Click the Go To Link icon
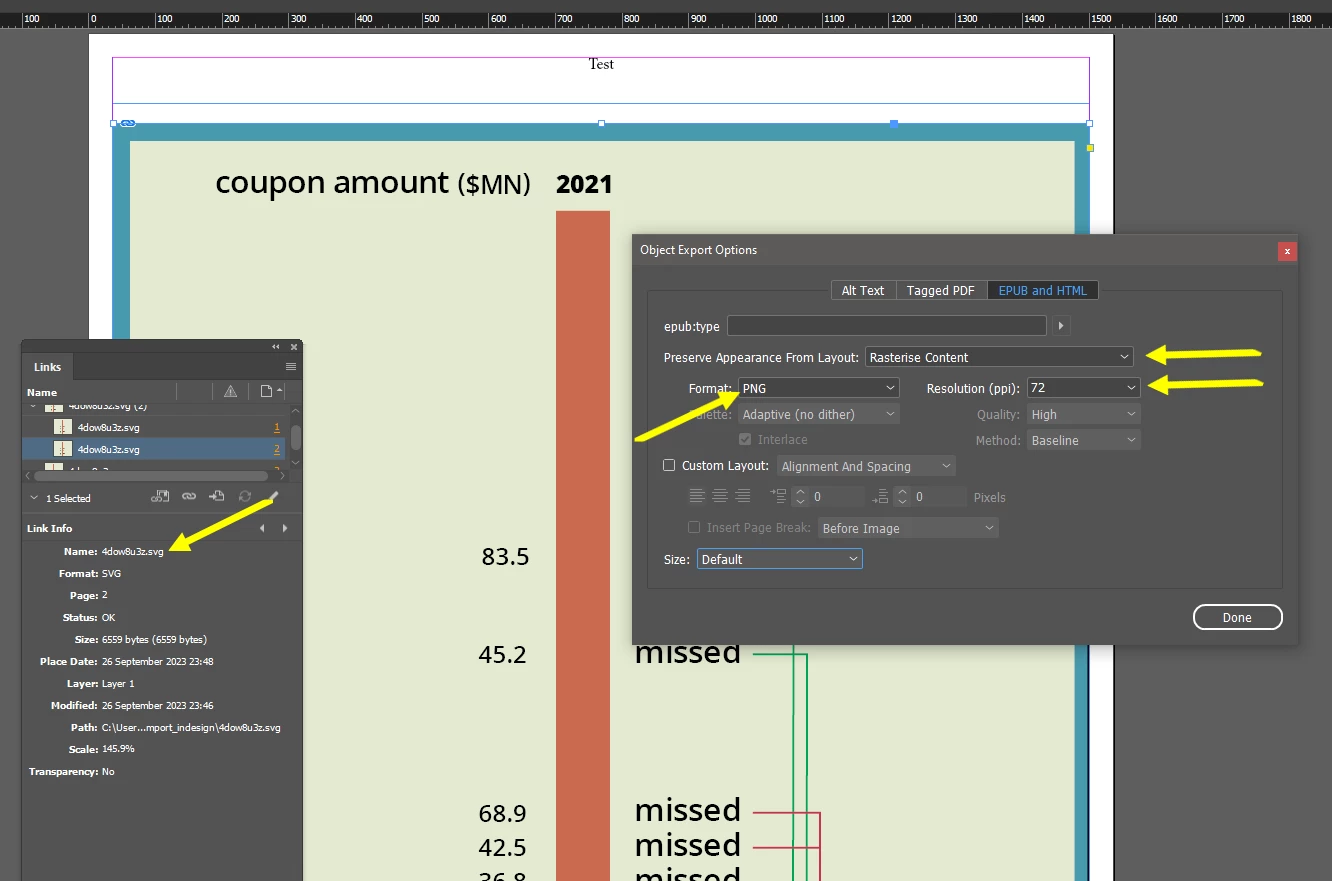 (x=216, y=496)
